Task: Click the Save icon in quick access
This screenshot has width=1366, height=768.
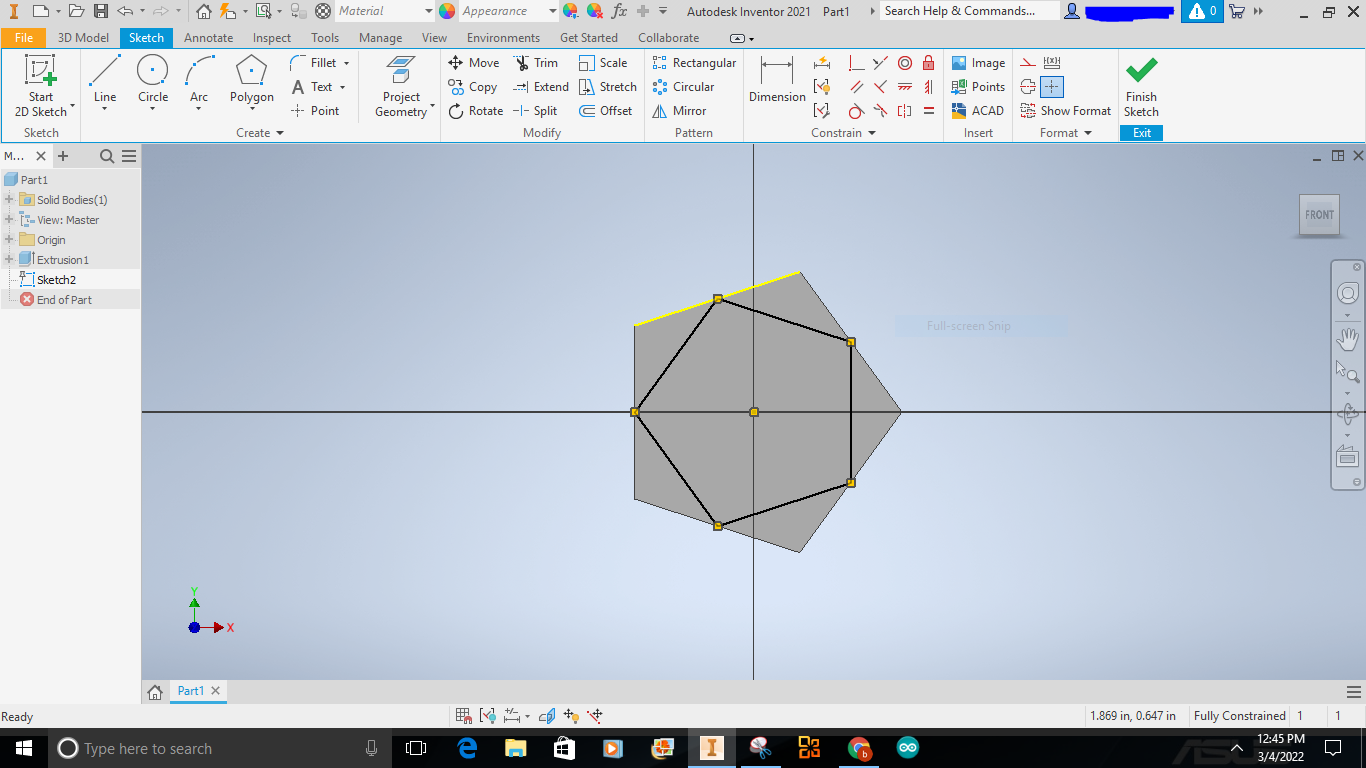Action: [100, 11]
